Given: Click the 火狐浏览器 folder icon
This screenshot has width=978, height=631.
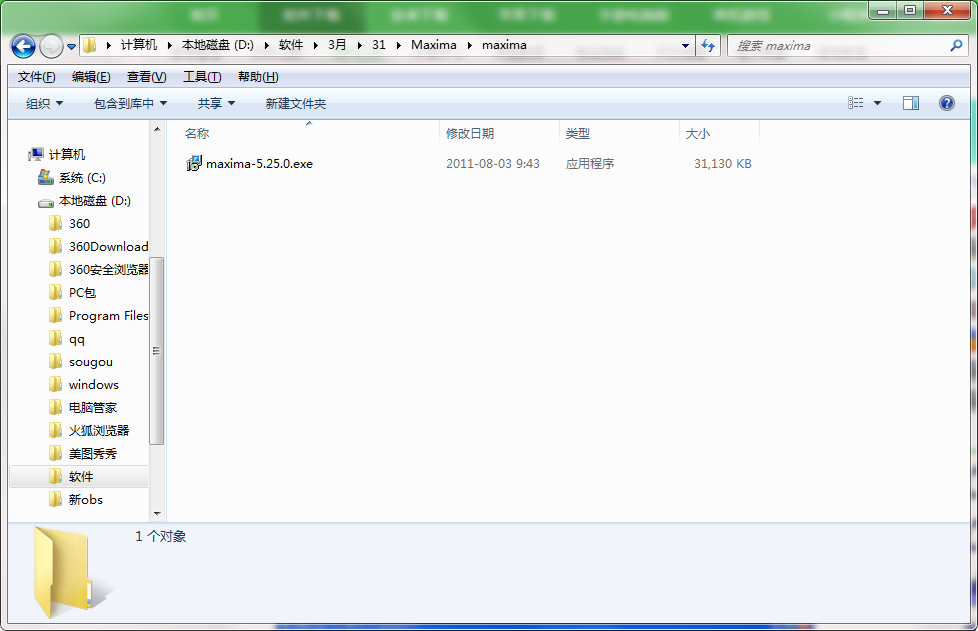Looking at the screenshot, I should point(56,431).
